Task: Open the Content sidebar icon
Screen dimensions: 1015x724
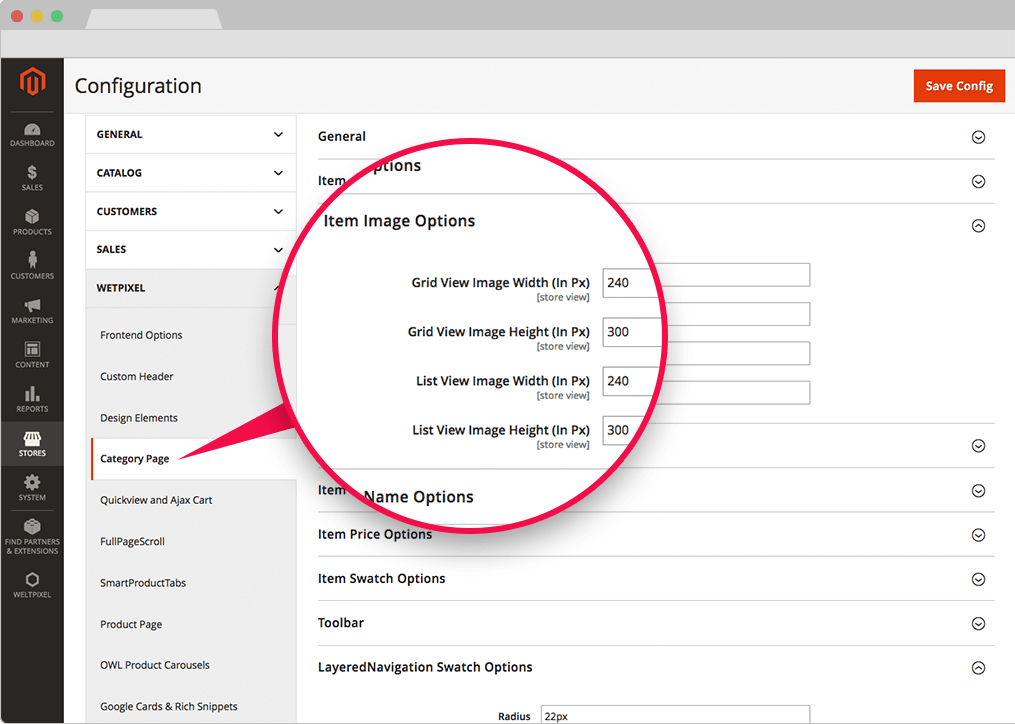Action: (x=32, y=354)
